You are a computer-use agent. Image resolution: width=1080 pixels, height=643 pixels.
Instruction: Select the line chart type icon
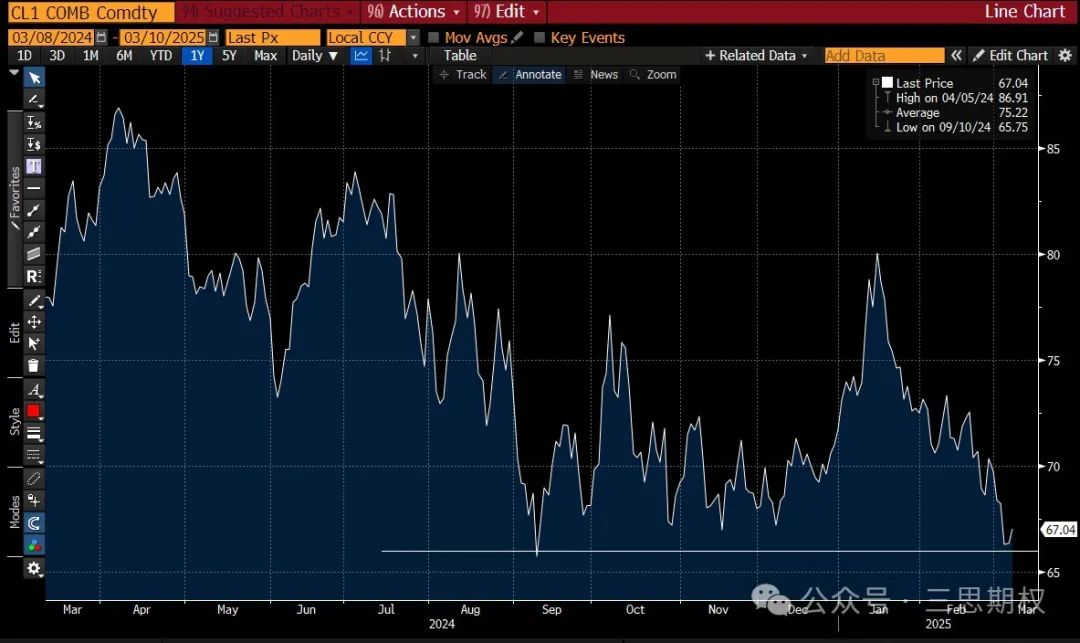pos(361,56)
